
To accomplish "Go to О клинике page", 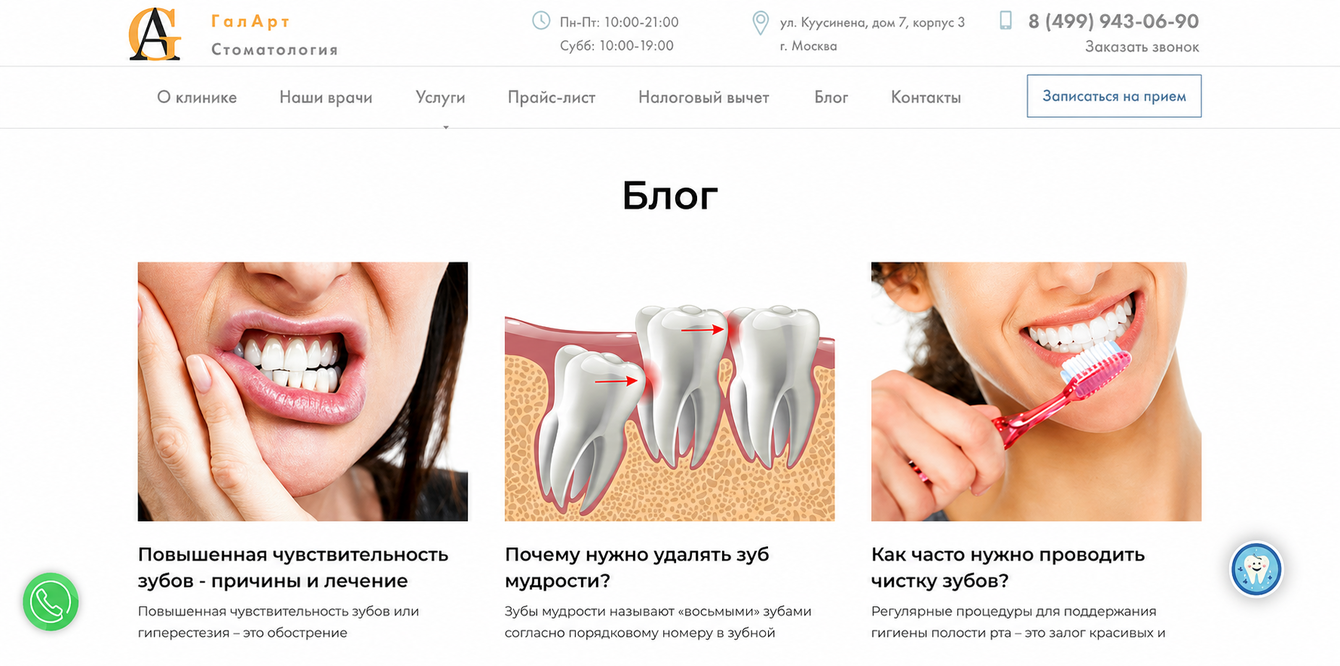I will 197,97.
